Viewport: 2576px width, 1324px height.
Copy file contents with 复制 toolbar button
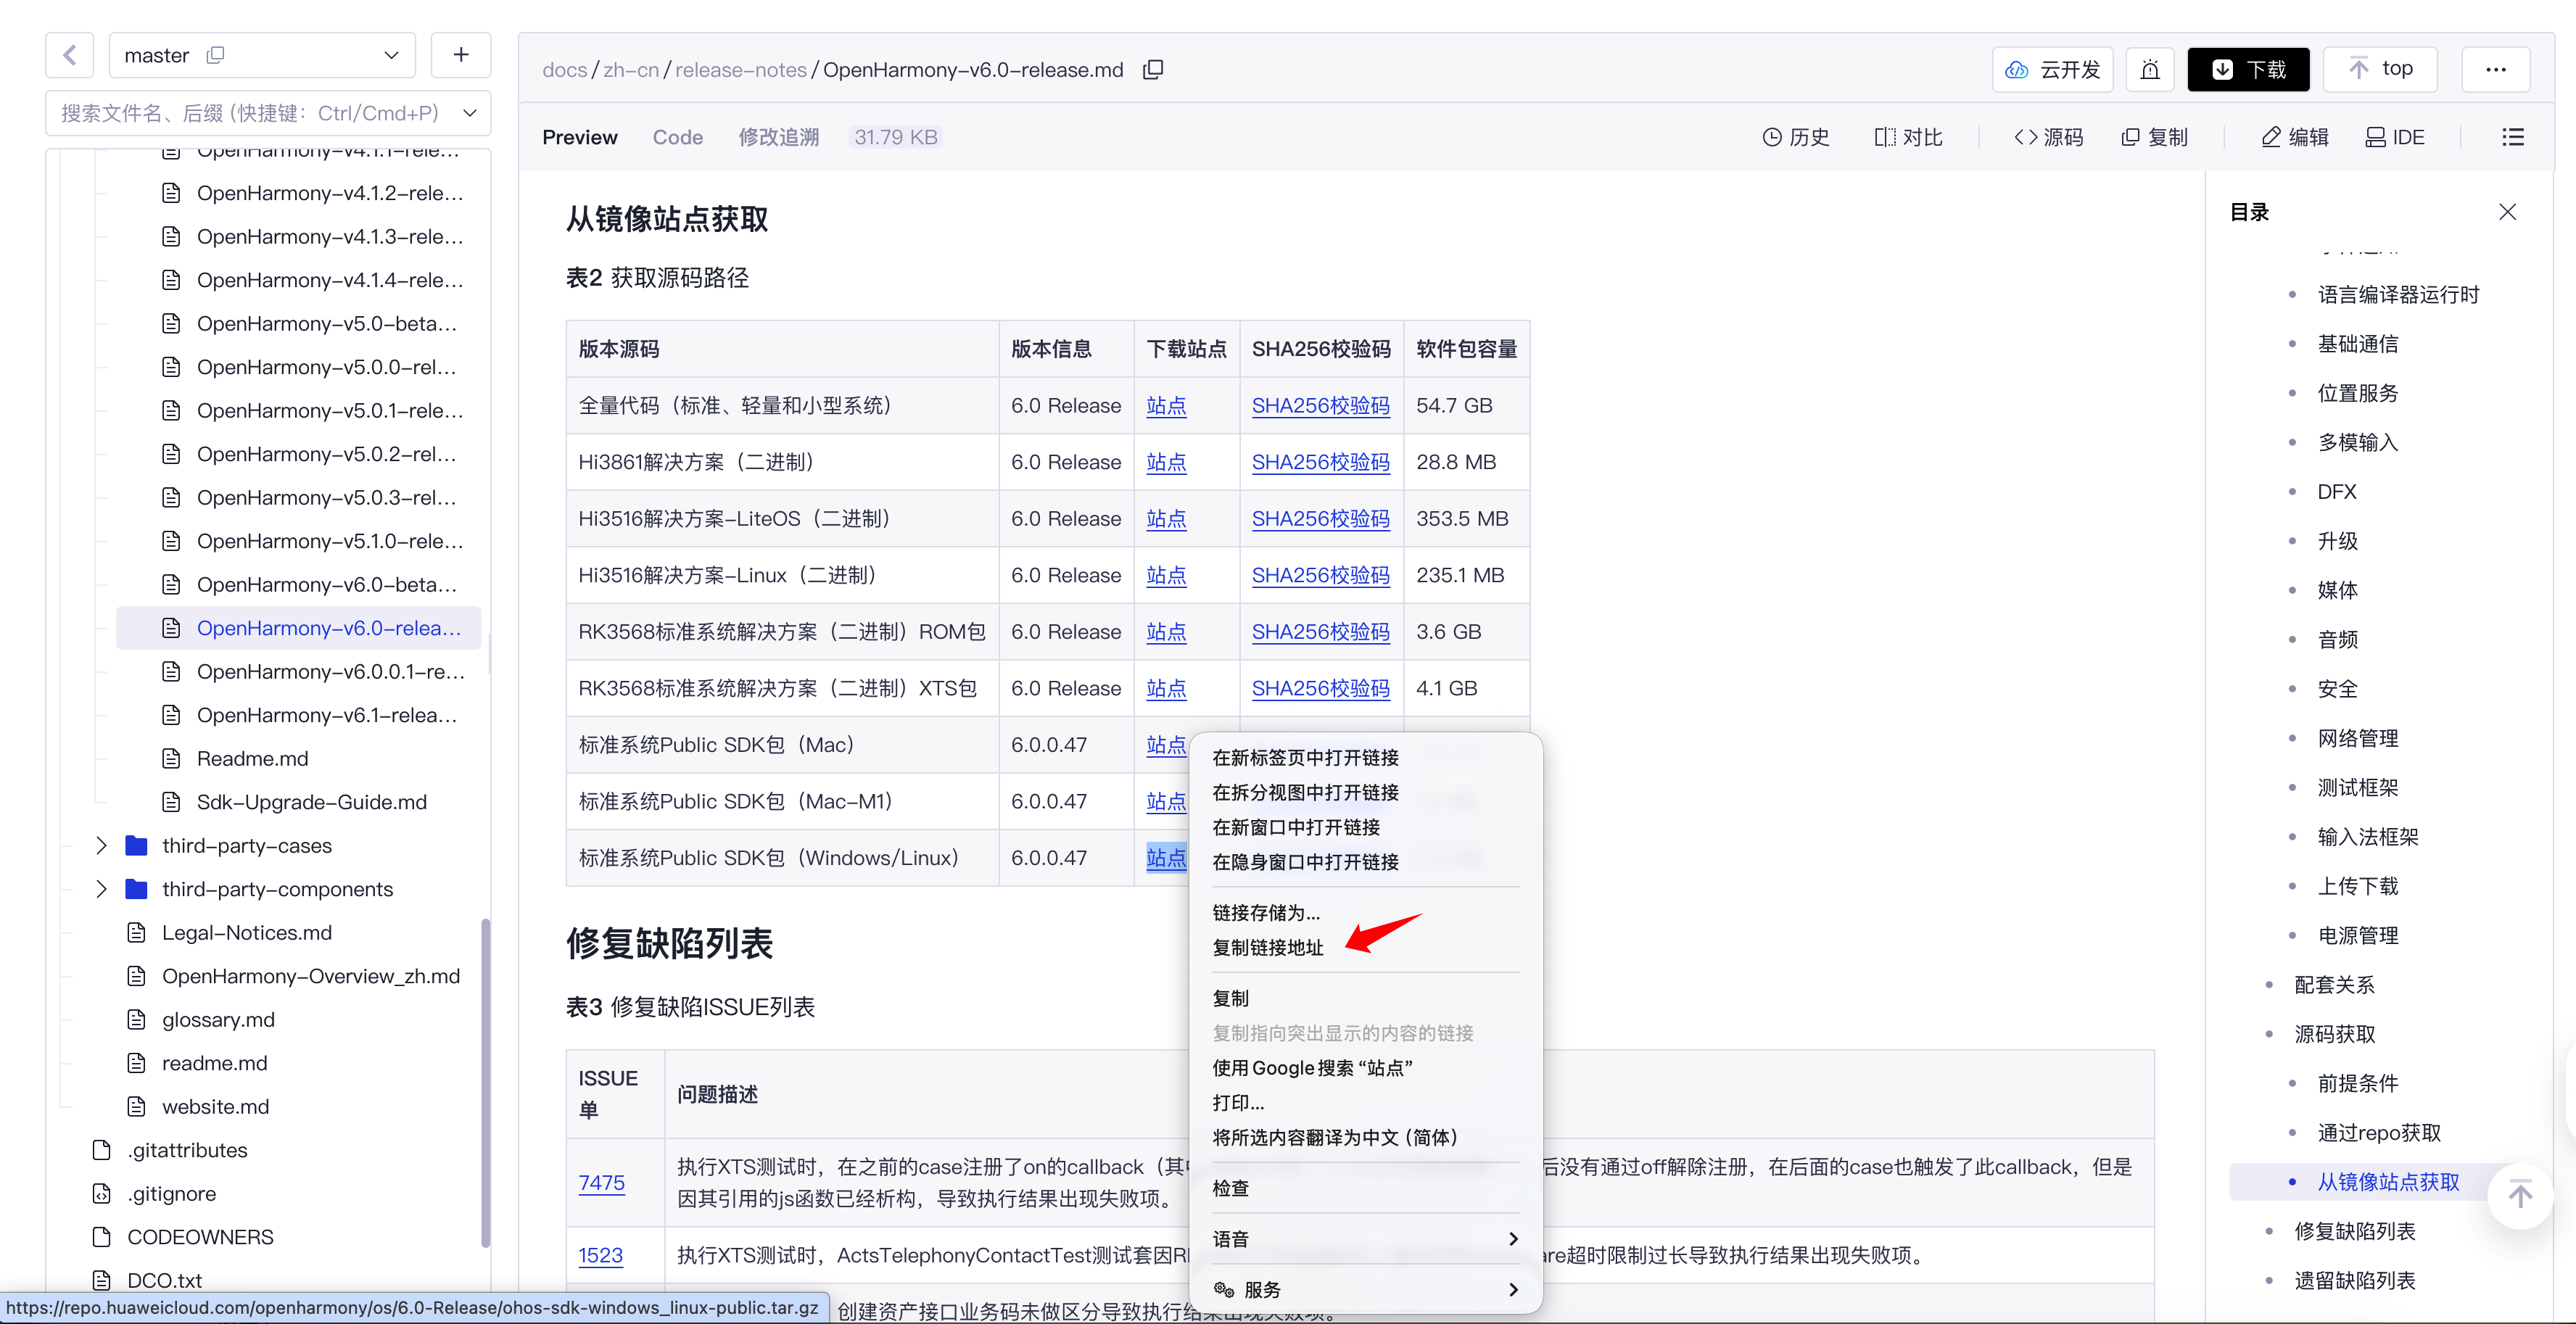pos(2155,137)
